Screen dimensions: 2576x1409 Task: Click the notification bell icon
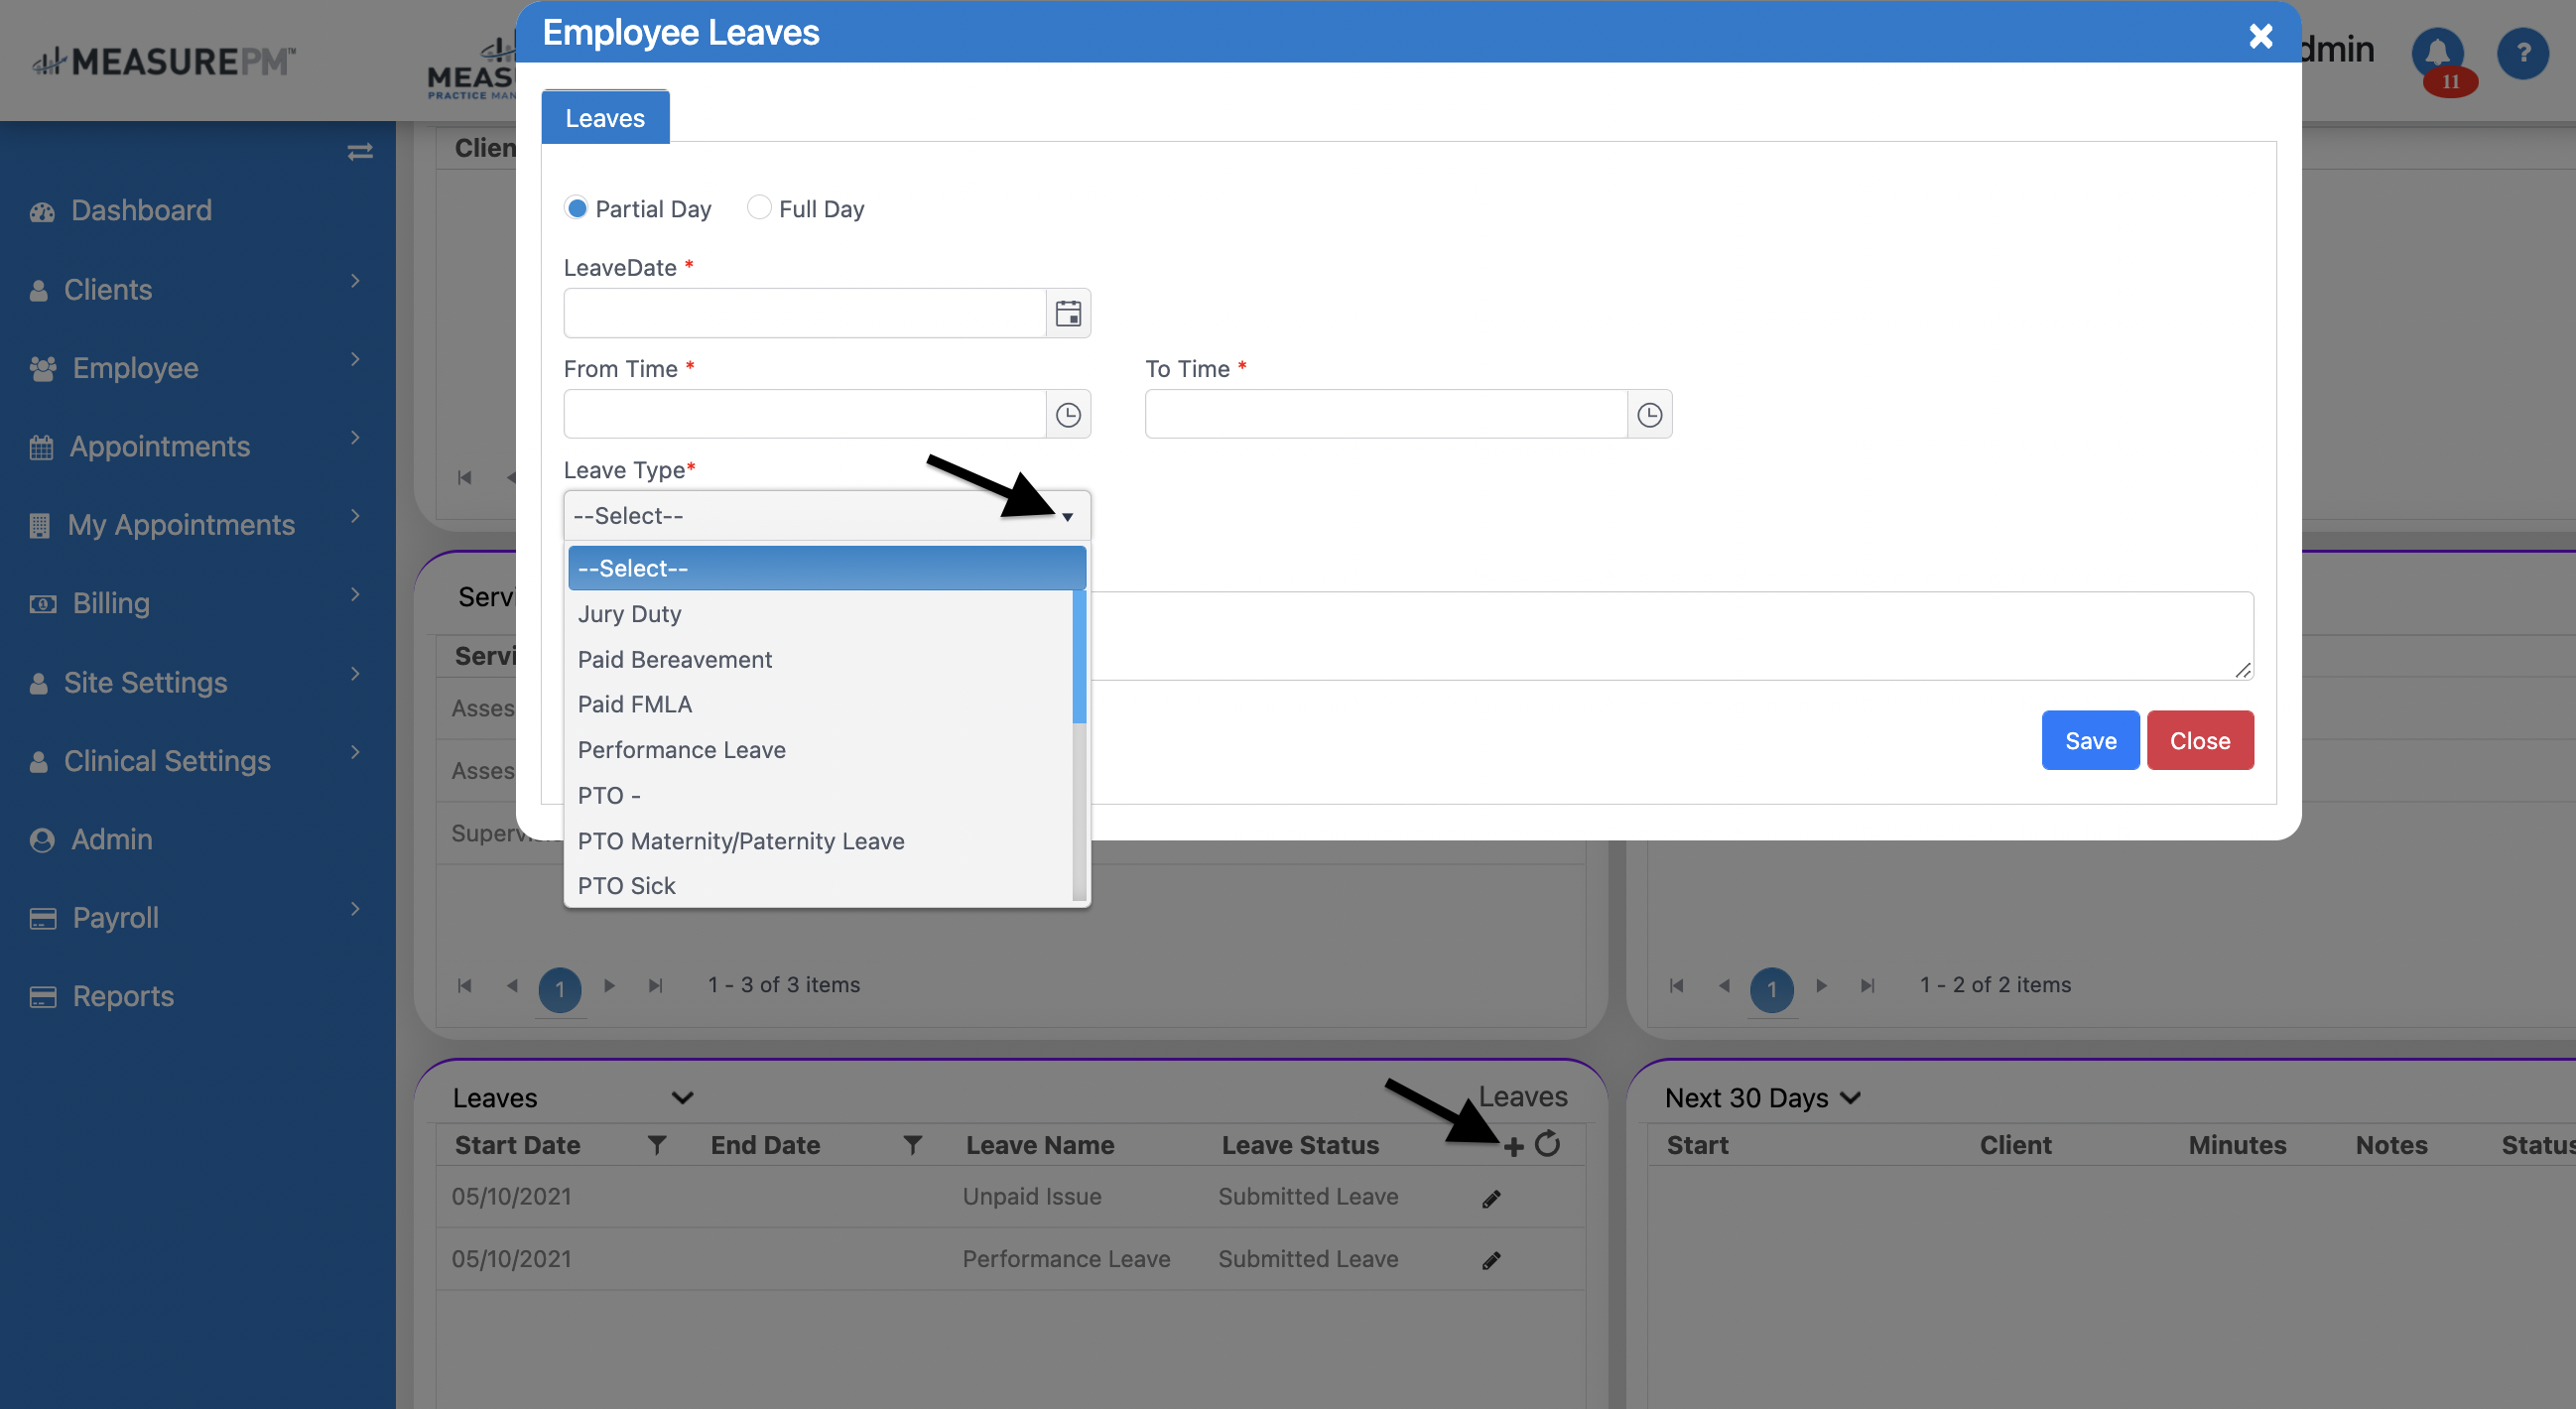coord(2437,52)
